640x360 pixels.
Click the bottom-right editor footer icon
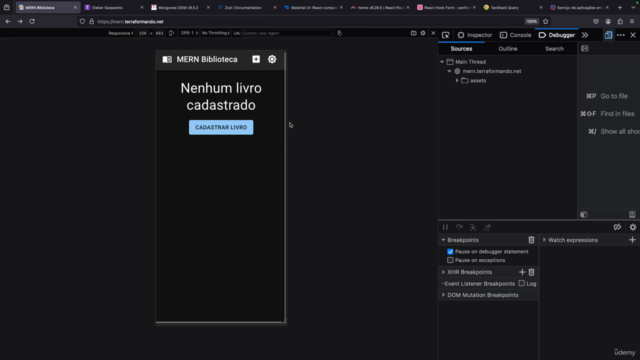[632, 215]
